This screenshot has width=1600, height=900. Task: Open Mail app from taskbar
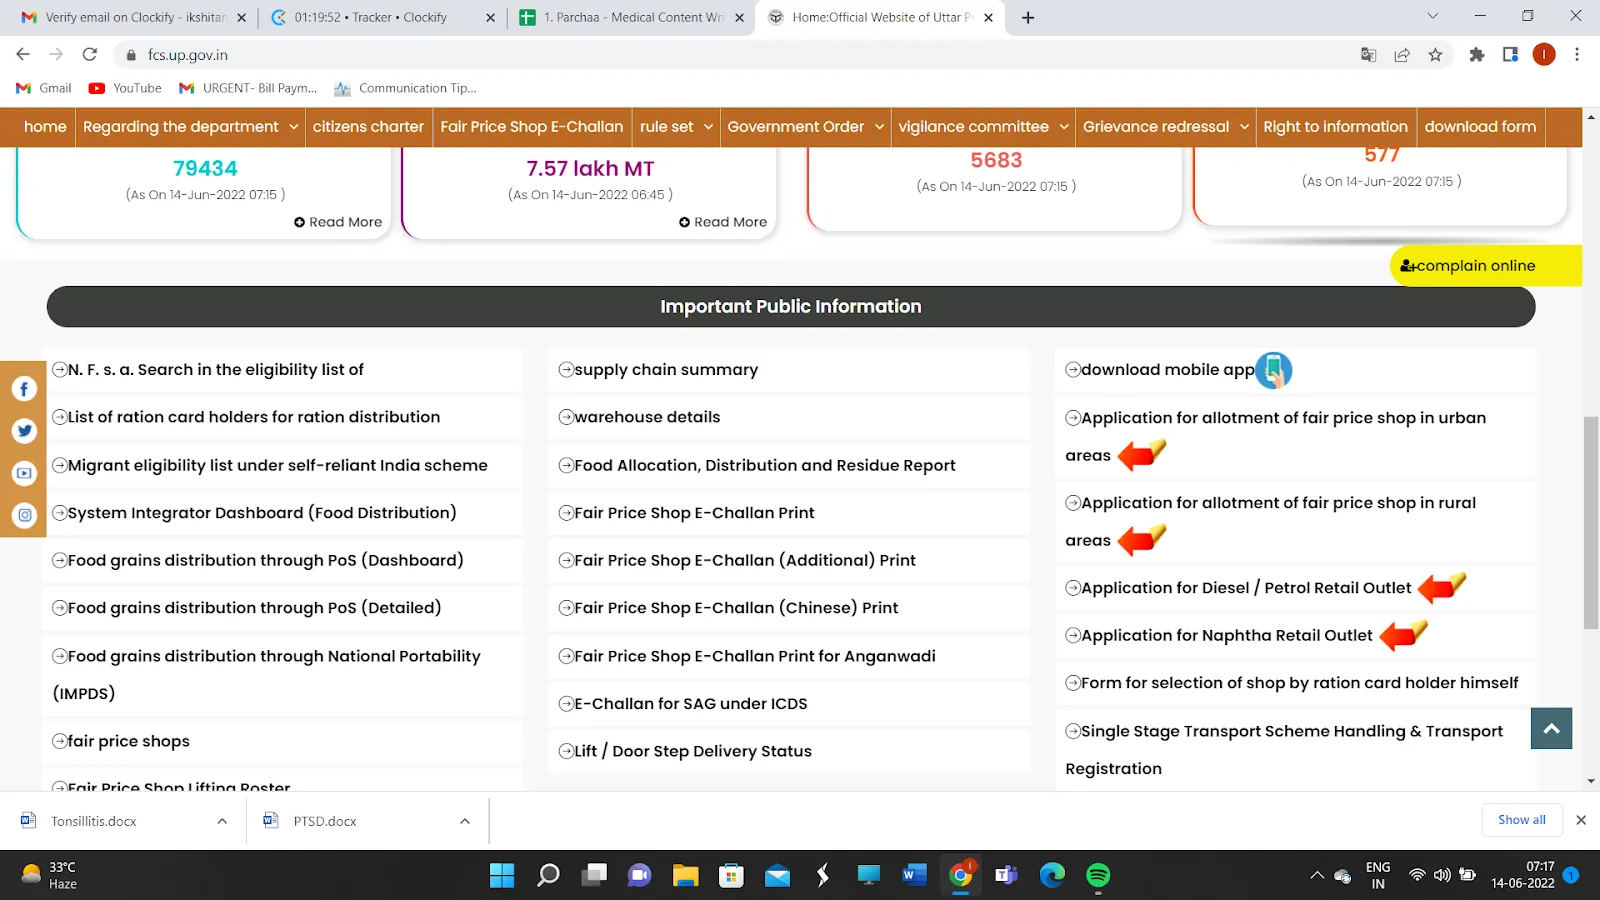[777, 876]
